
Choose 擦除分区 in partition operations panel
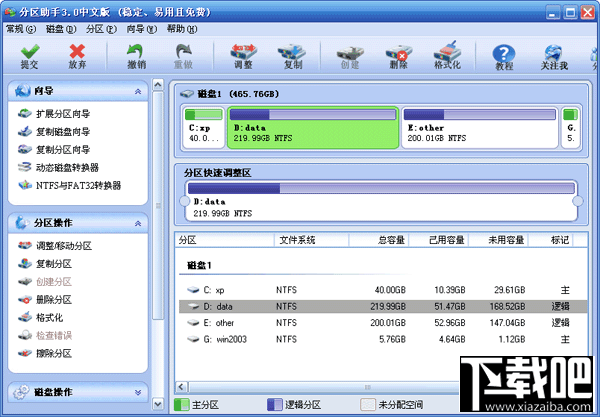45,353
